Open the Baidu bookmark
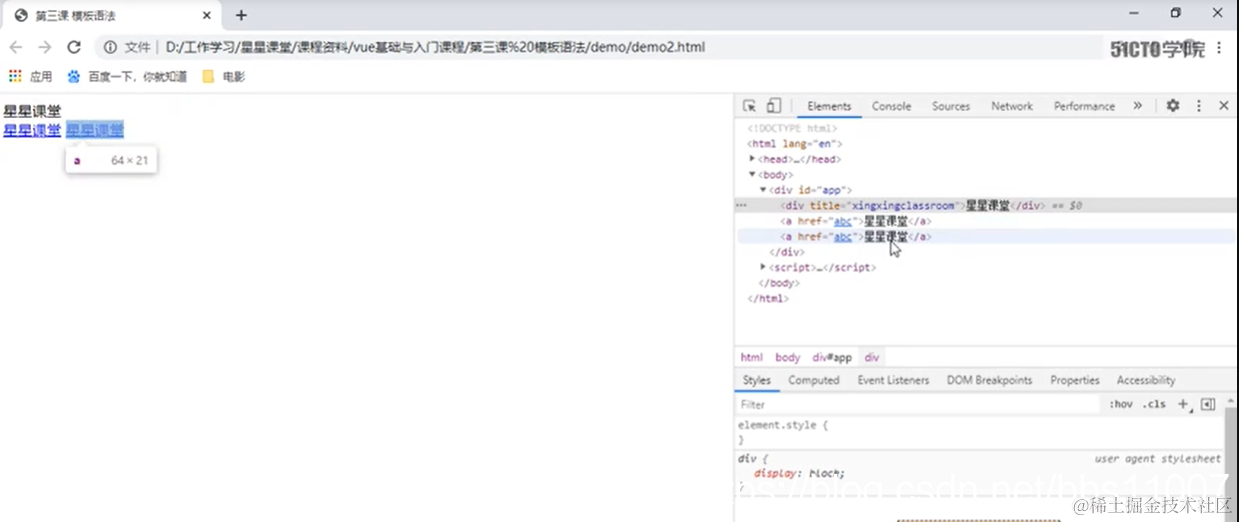1239x522 pixels. click(127, 76)
